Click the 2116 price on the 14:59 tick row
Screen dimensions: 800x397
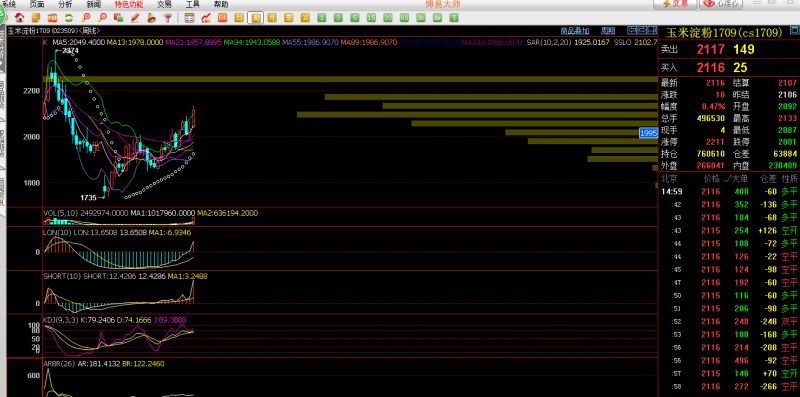click(x=711, y=192)
